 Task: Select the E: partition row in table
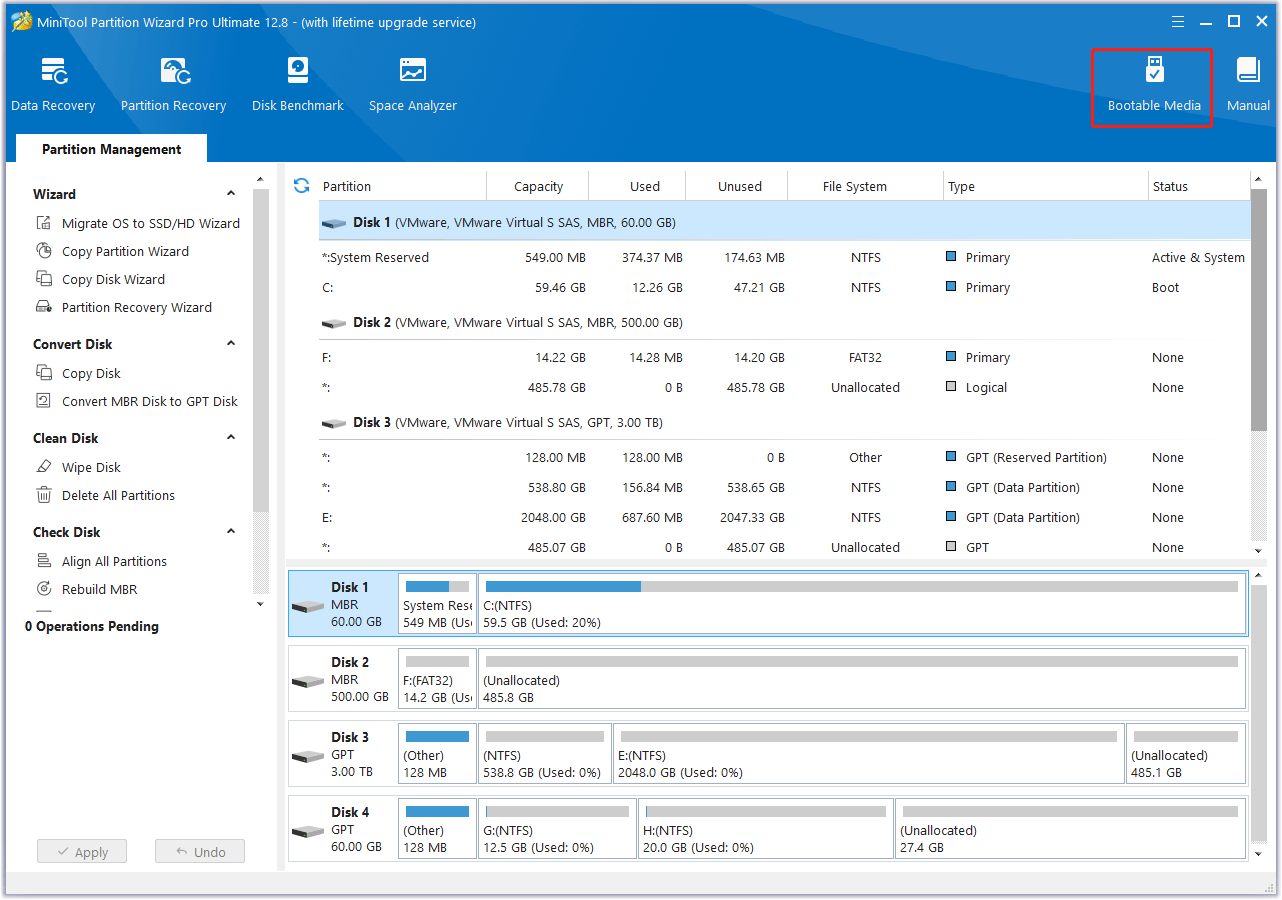(784, 517)
